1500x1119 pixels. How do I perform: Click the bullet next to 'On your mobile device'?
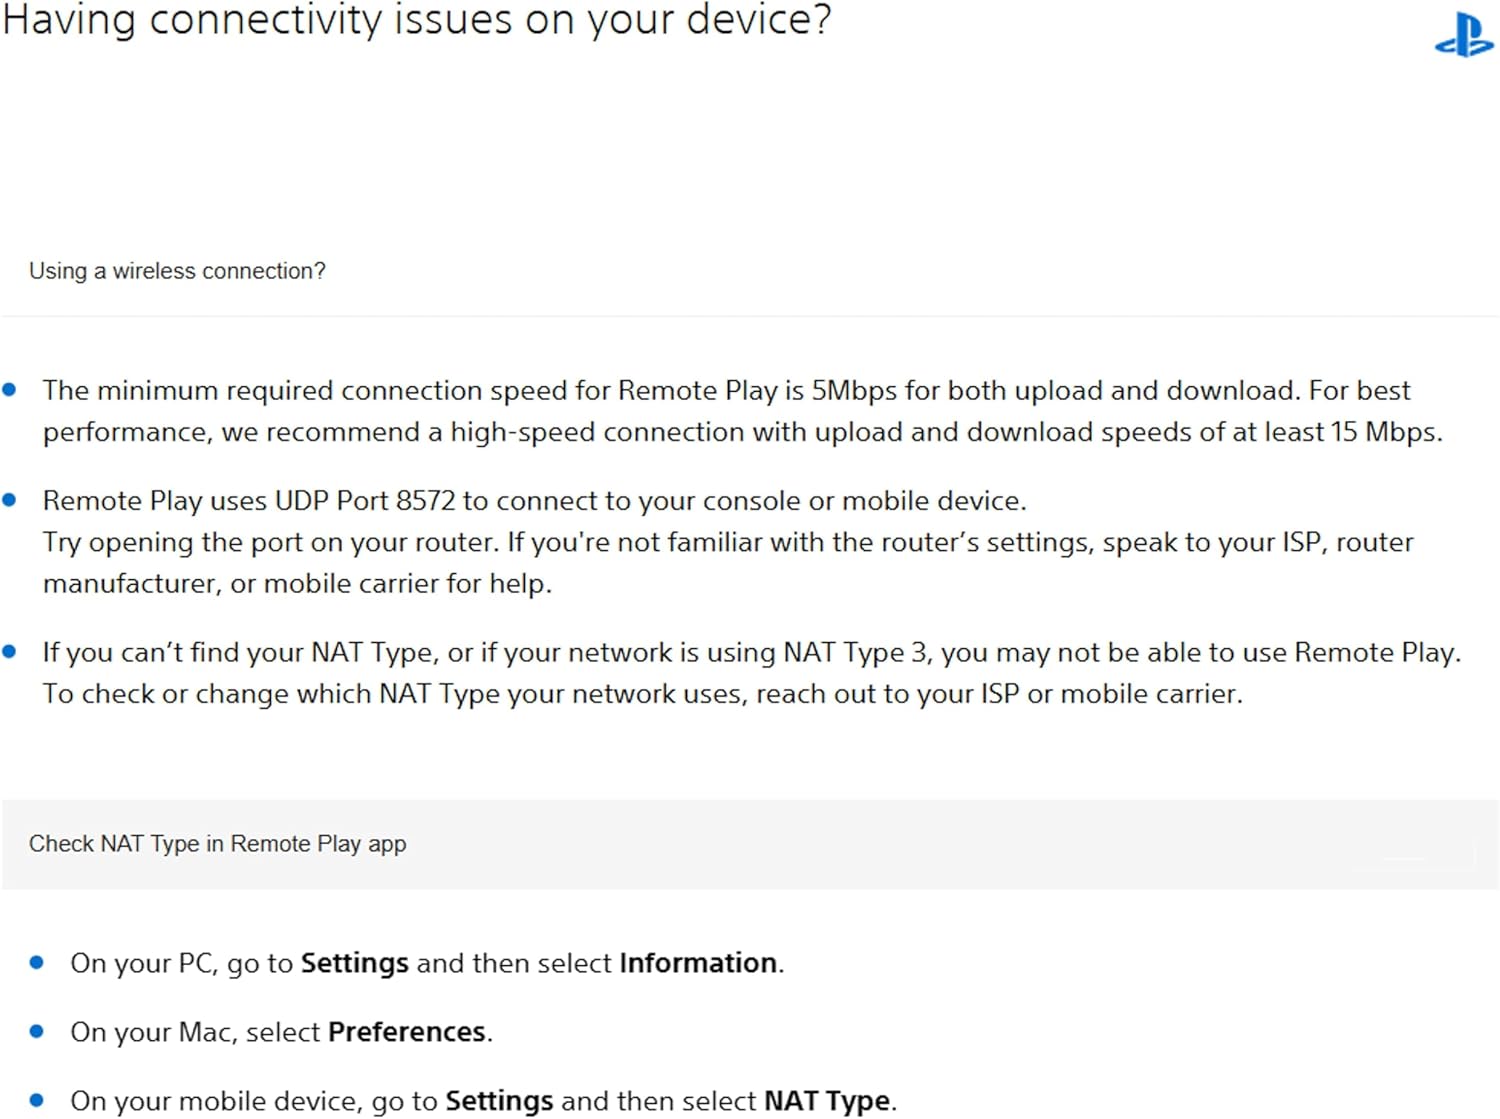pos(37,1100)
